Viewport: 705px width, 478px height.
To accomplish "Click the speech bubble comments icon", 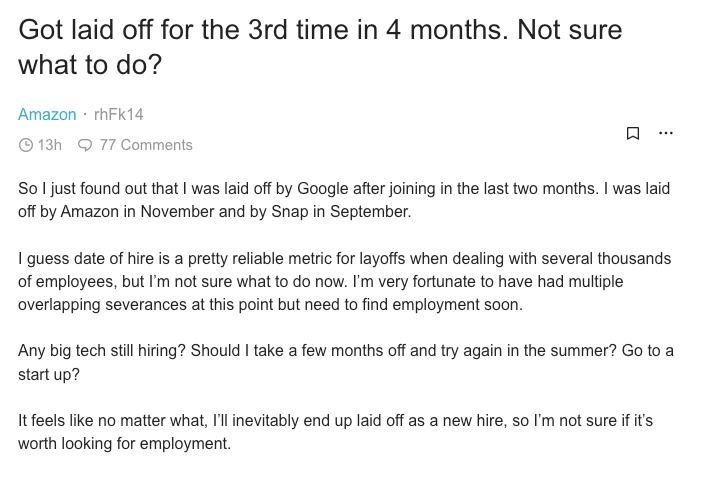I will coord(85,145).
